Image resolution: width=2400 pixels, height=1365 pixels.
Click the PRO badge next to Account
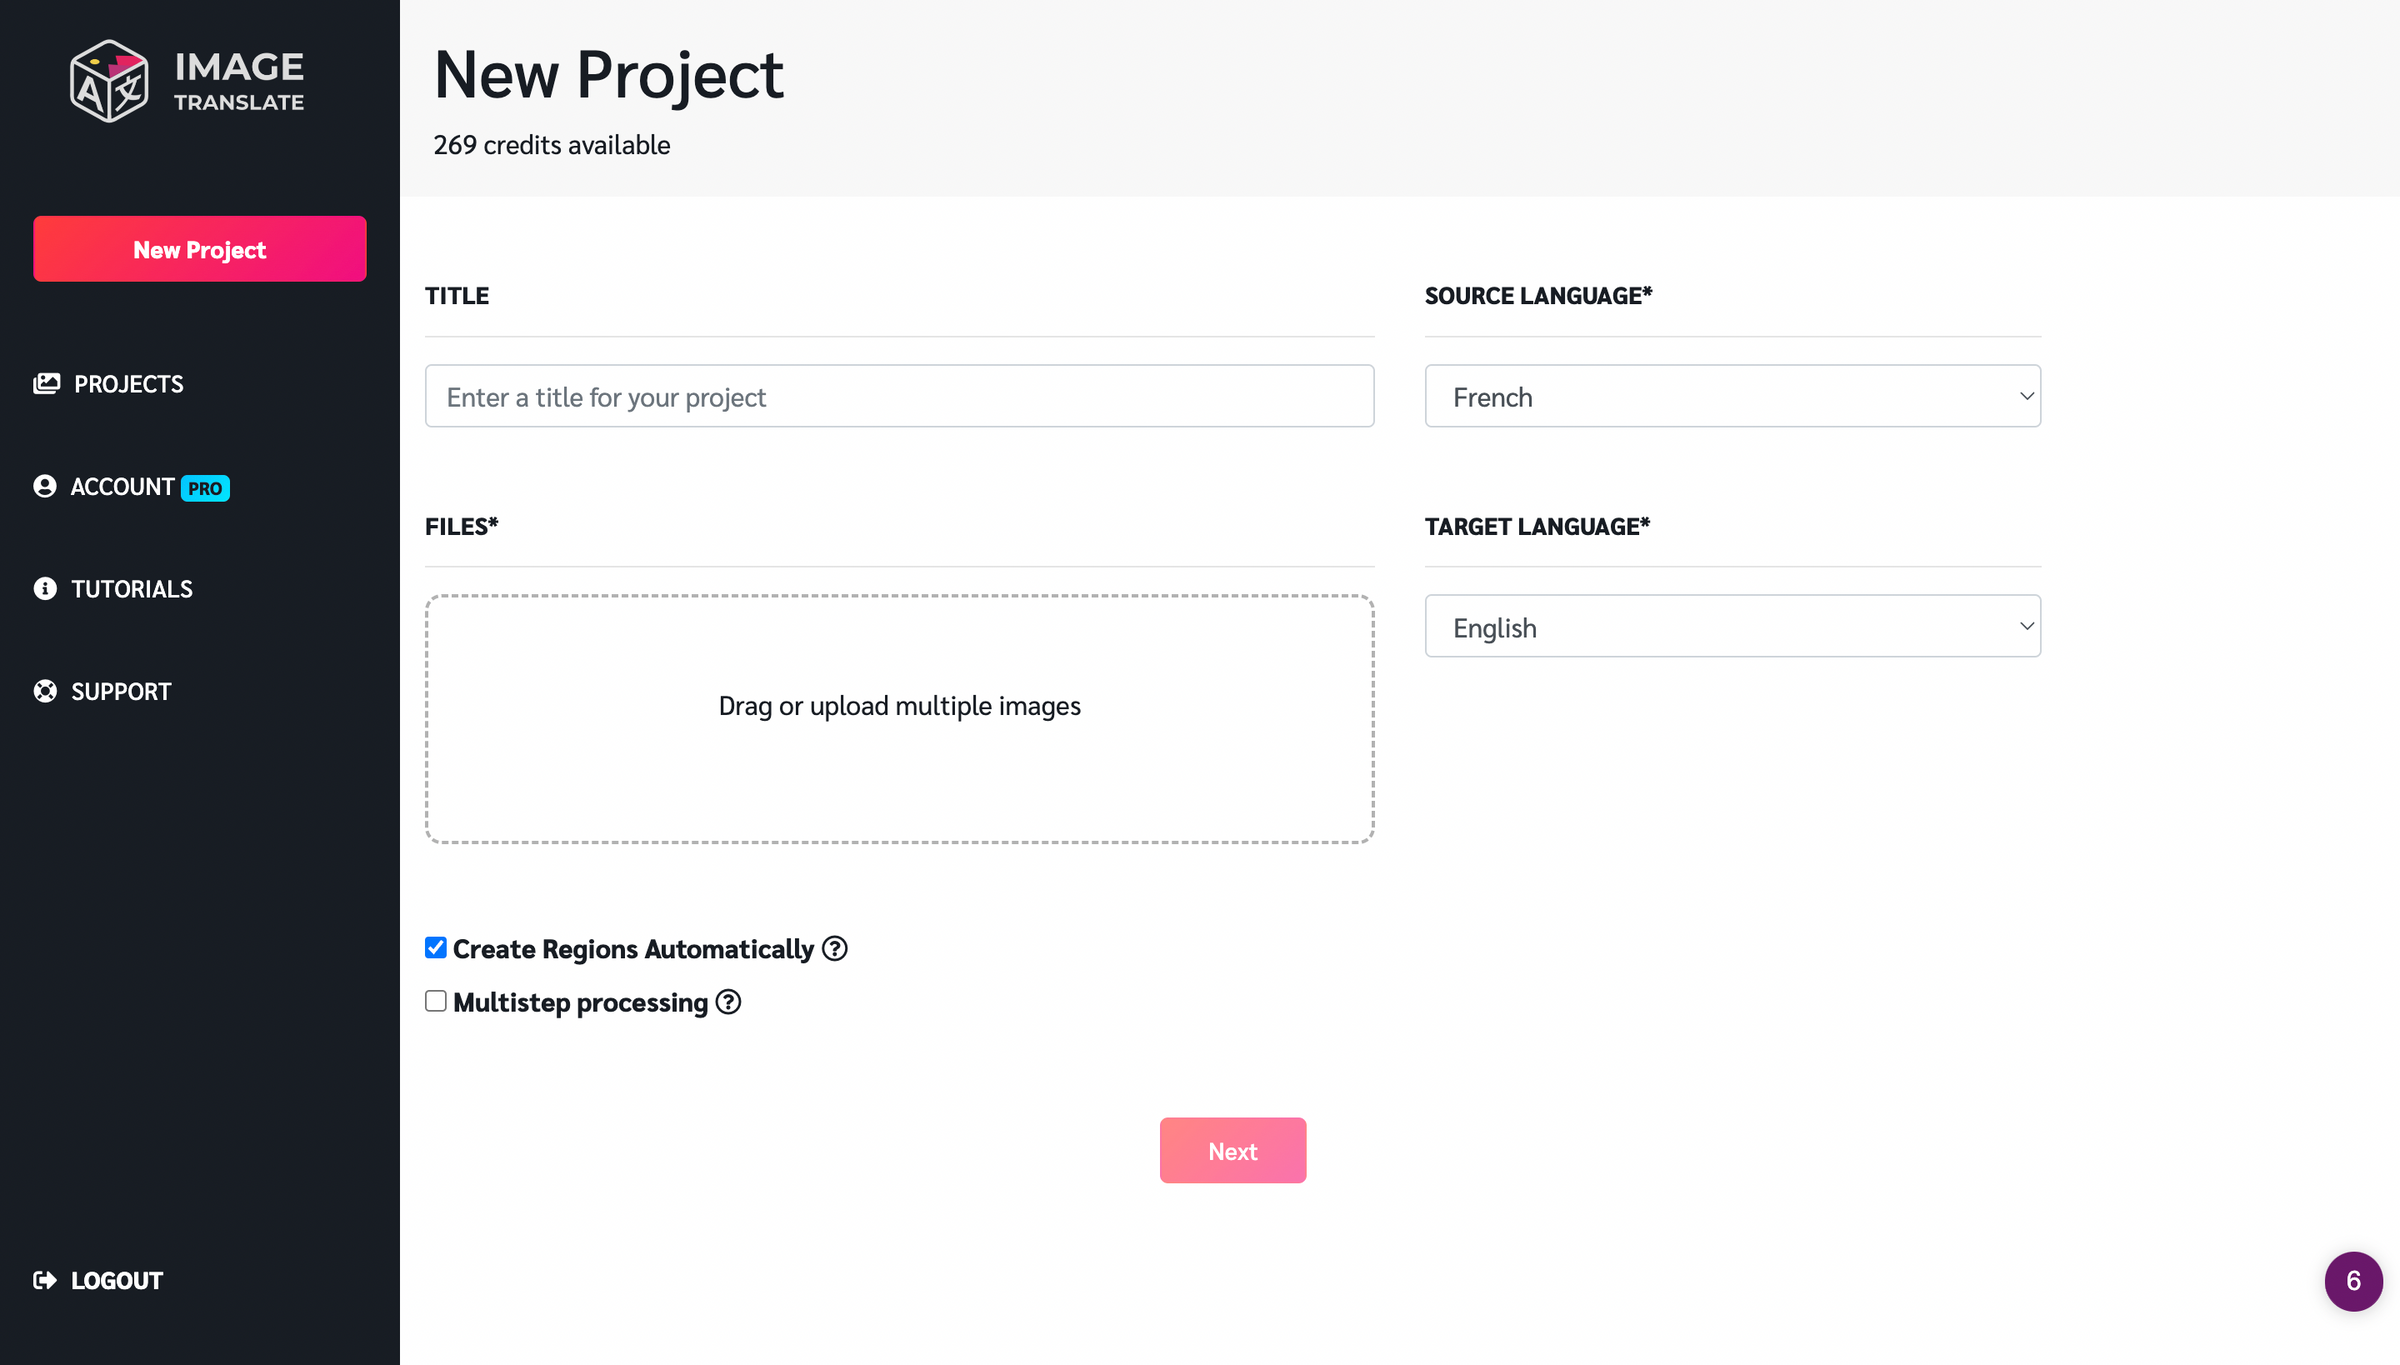click(x=205, y=487)
